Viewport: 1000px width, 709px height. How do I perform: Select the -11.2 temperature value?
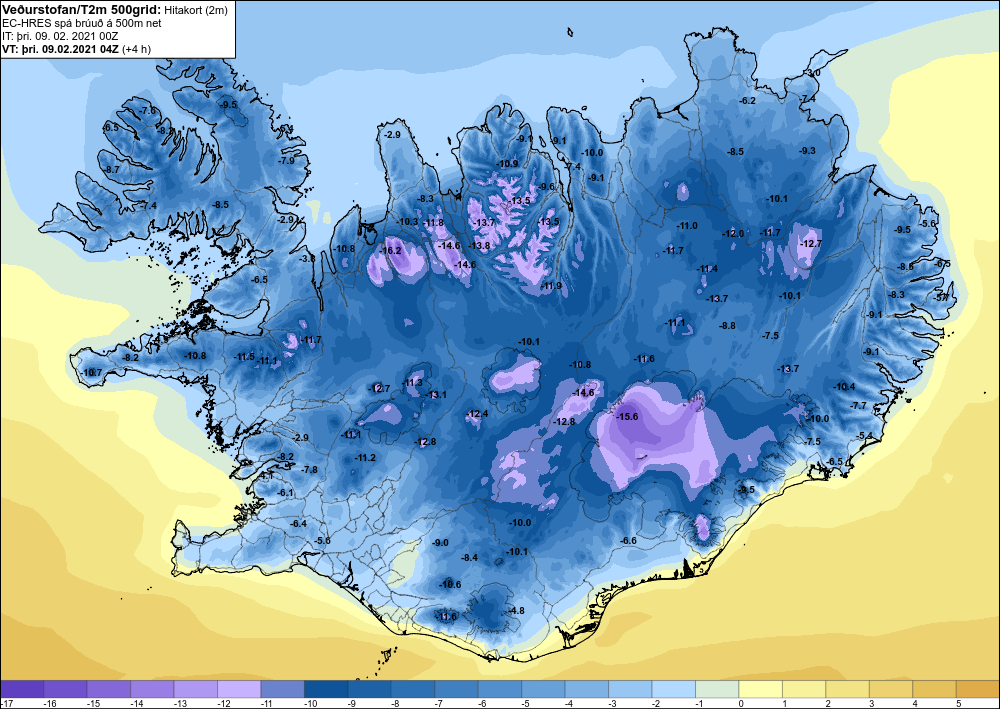[x=365, y=458]
